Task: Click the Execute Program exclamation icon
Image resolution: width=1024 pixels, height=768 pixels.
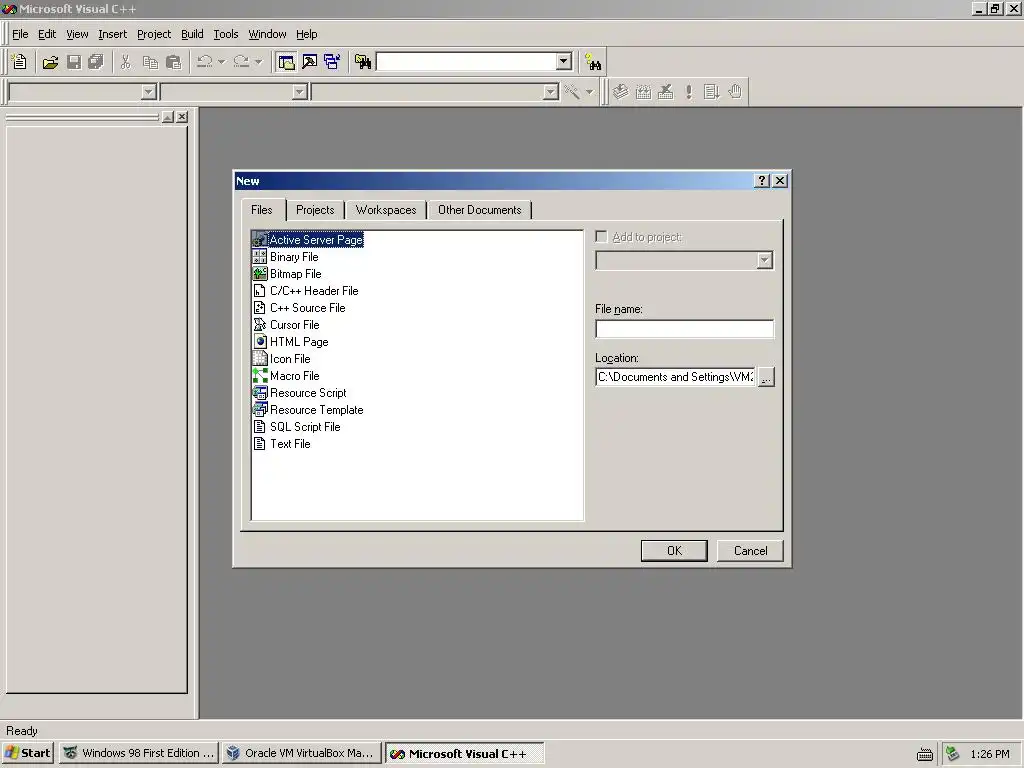Action: tap(688, 92)
